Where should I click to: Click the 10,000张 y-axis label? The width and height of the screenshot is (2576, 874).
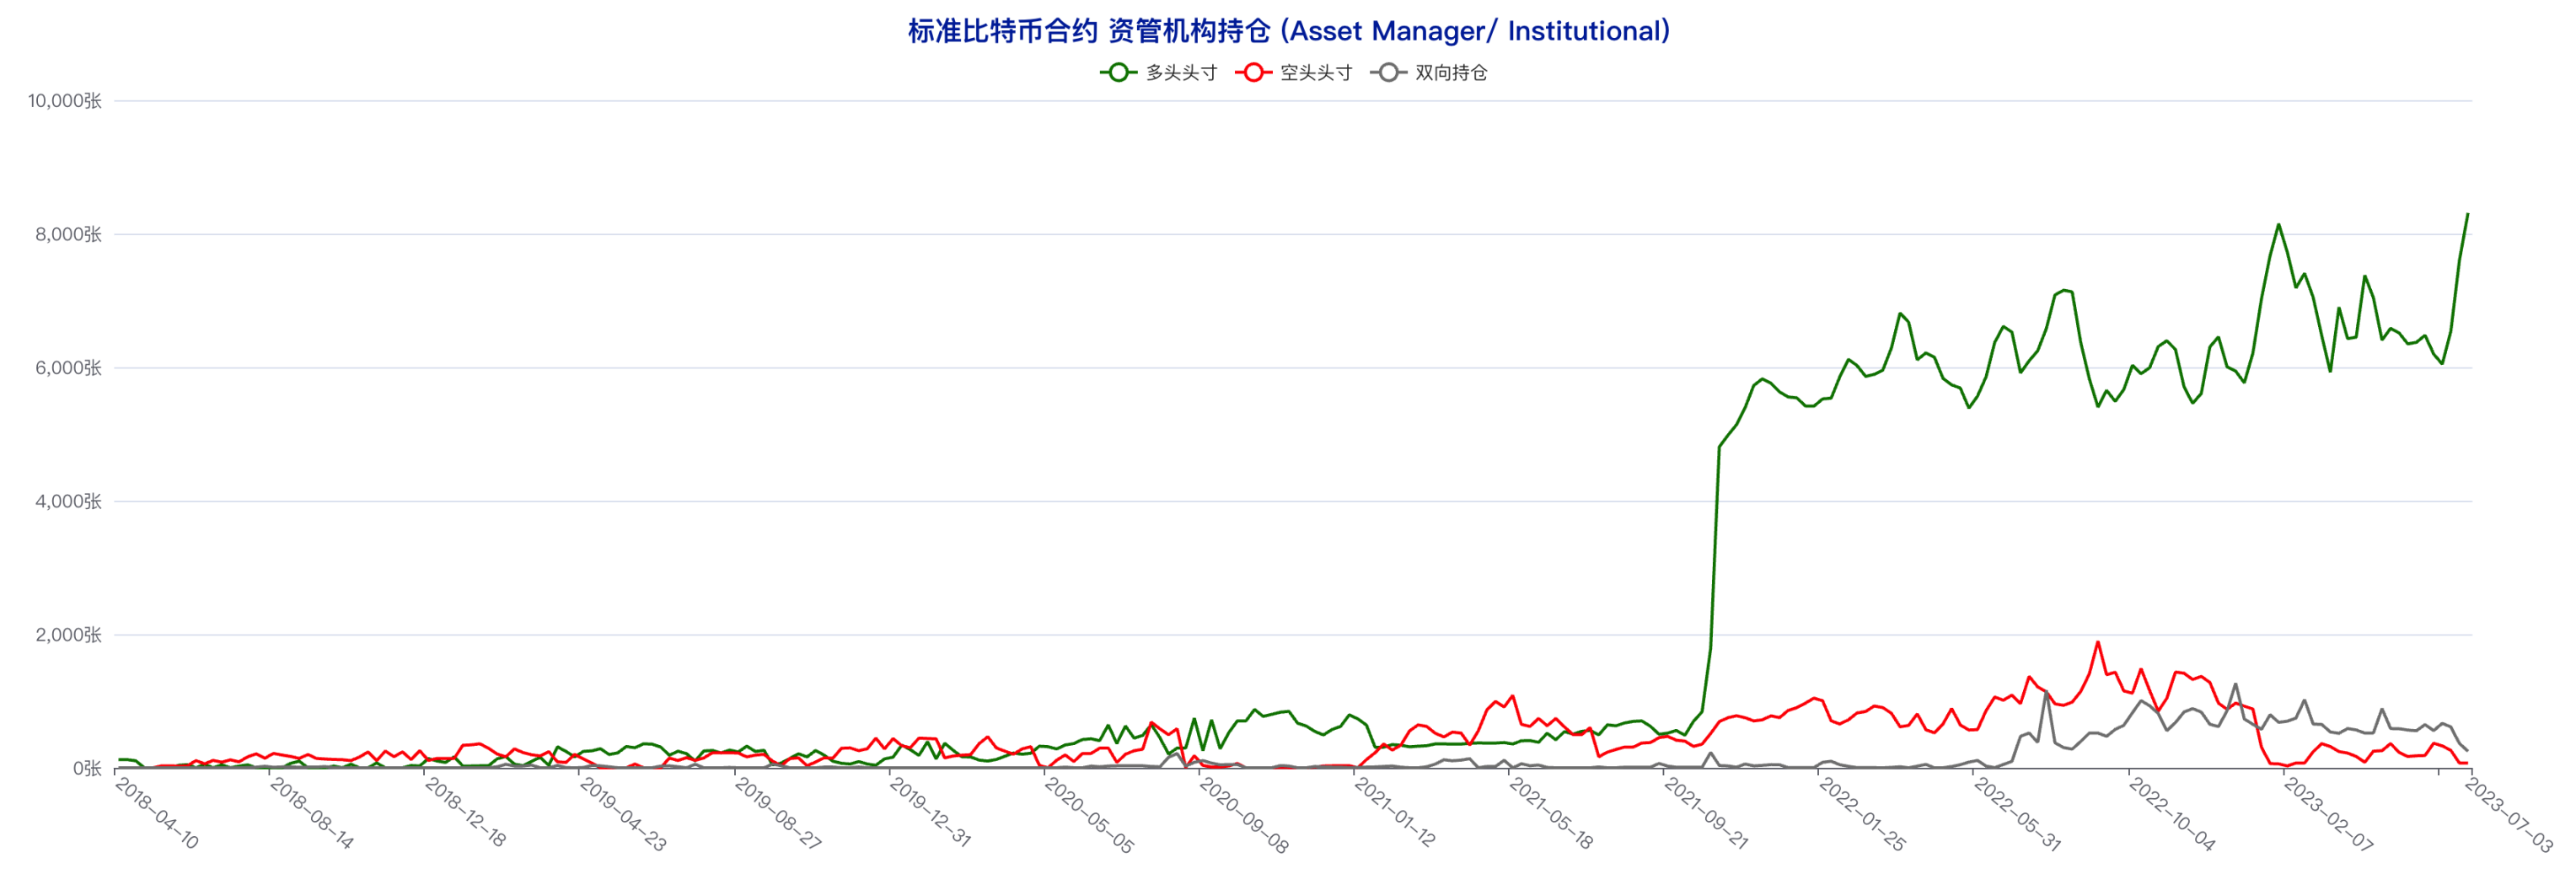[x=65, y=101]
